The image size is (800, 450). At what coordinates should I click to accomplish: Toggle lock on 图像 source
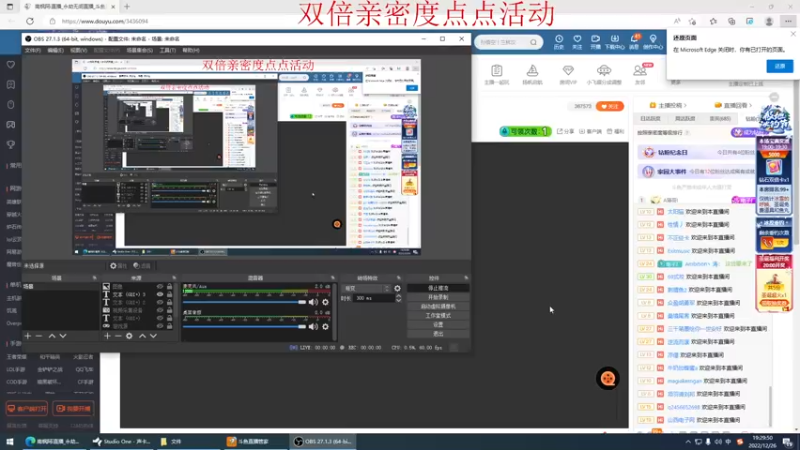(169, 287)
